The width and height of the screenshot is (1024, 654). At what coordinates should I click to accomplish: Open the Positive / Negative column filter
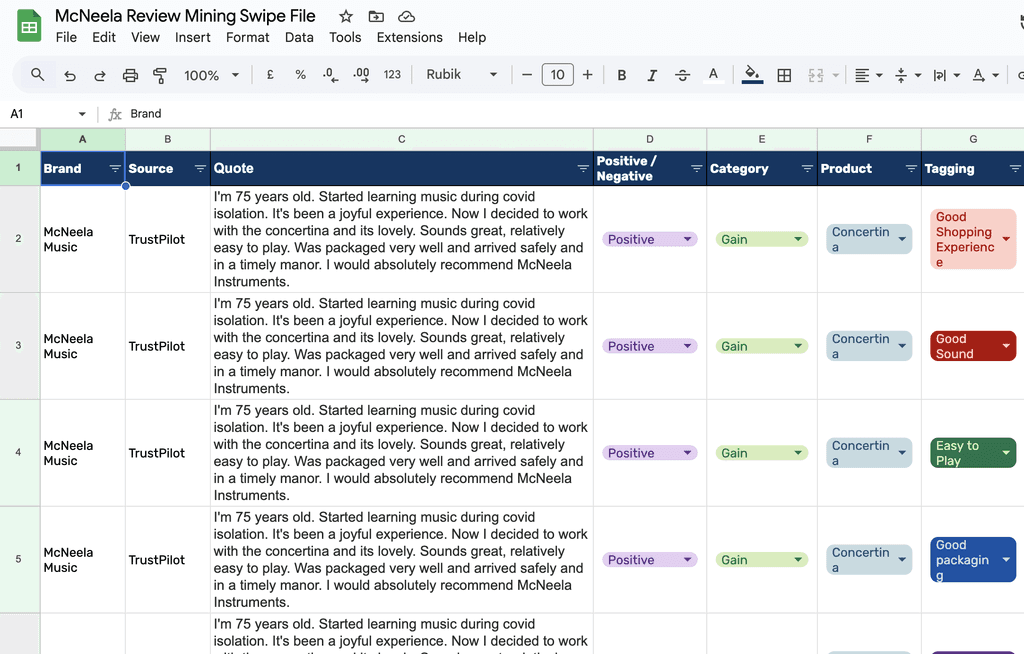point(696,169)
